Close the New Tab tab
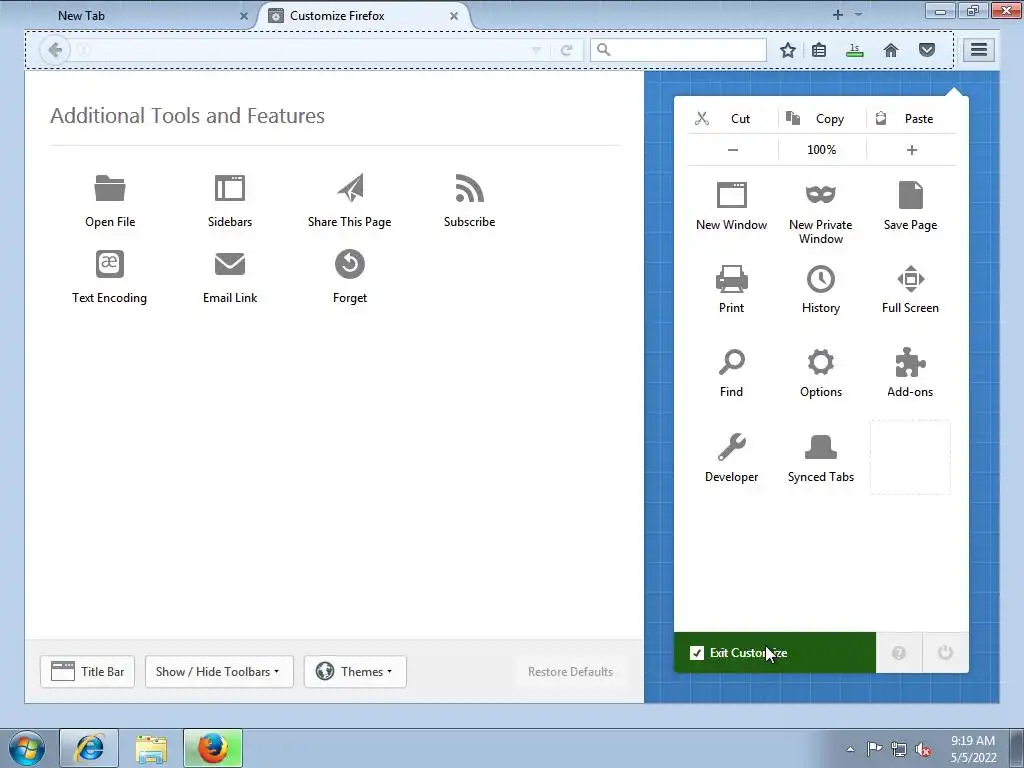 [x=244, y=16]
